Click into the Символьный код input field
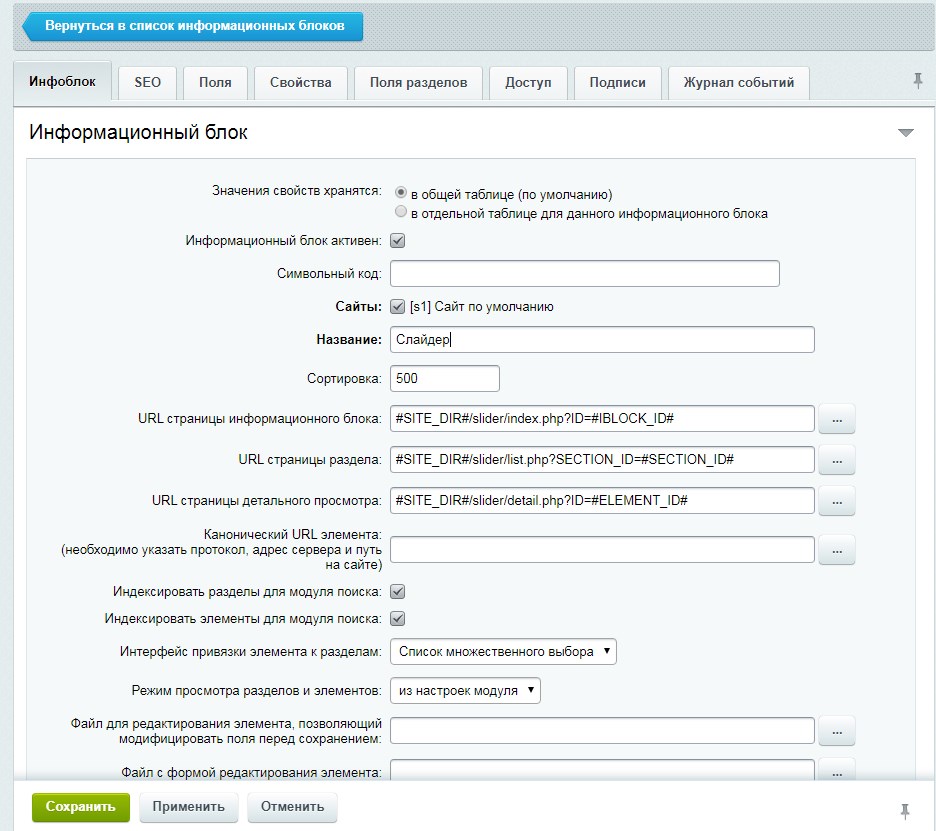 coord(584,274)
